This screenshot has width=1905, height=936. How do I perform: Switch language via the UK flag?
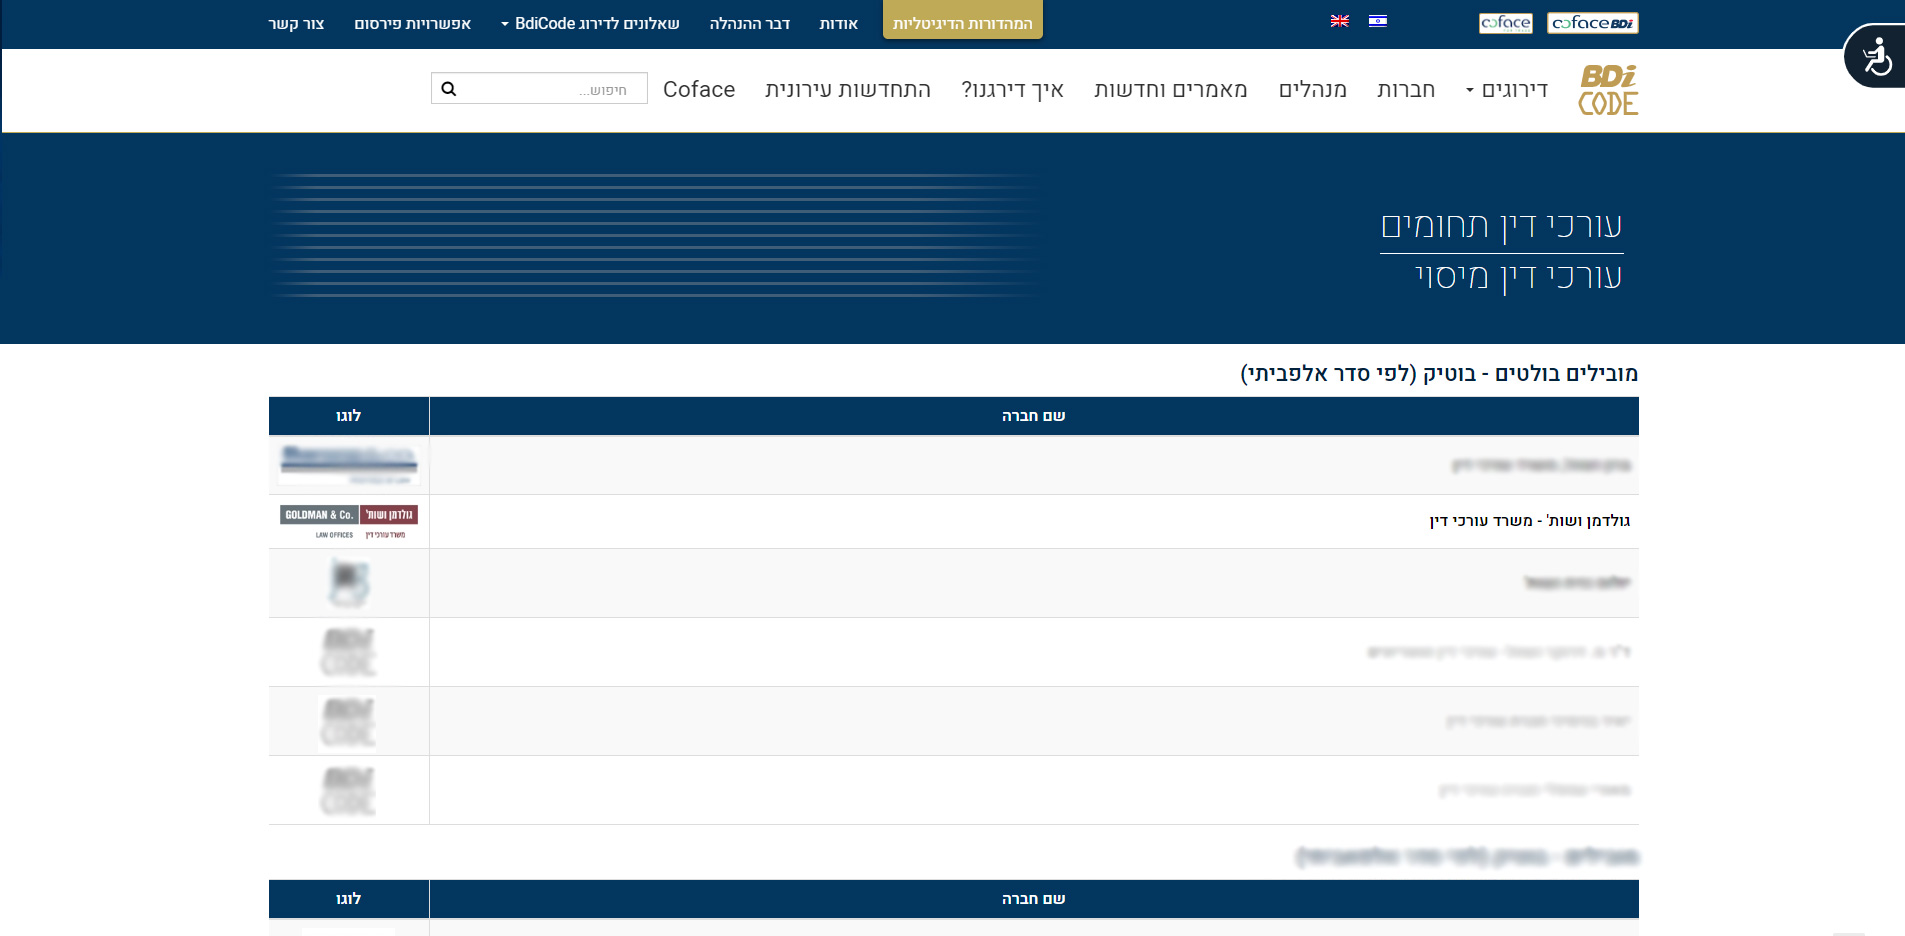(x=1339, y=21)
